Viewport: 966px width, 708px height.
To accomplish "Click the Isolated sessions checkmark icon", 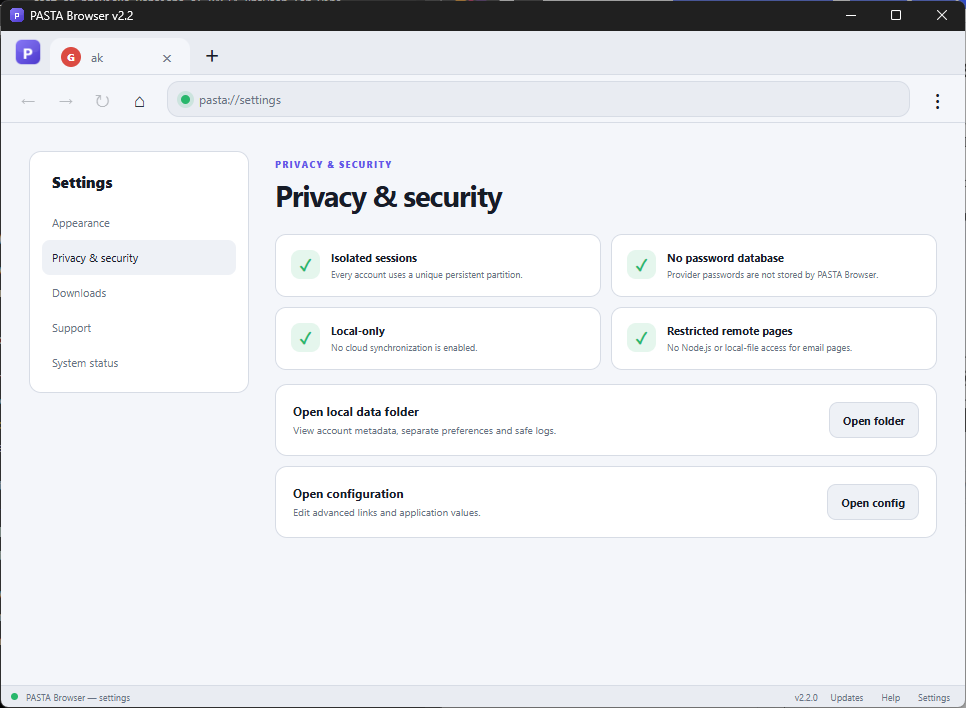I will (306, 265).
